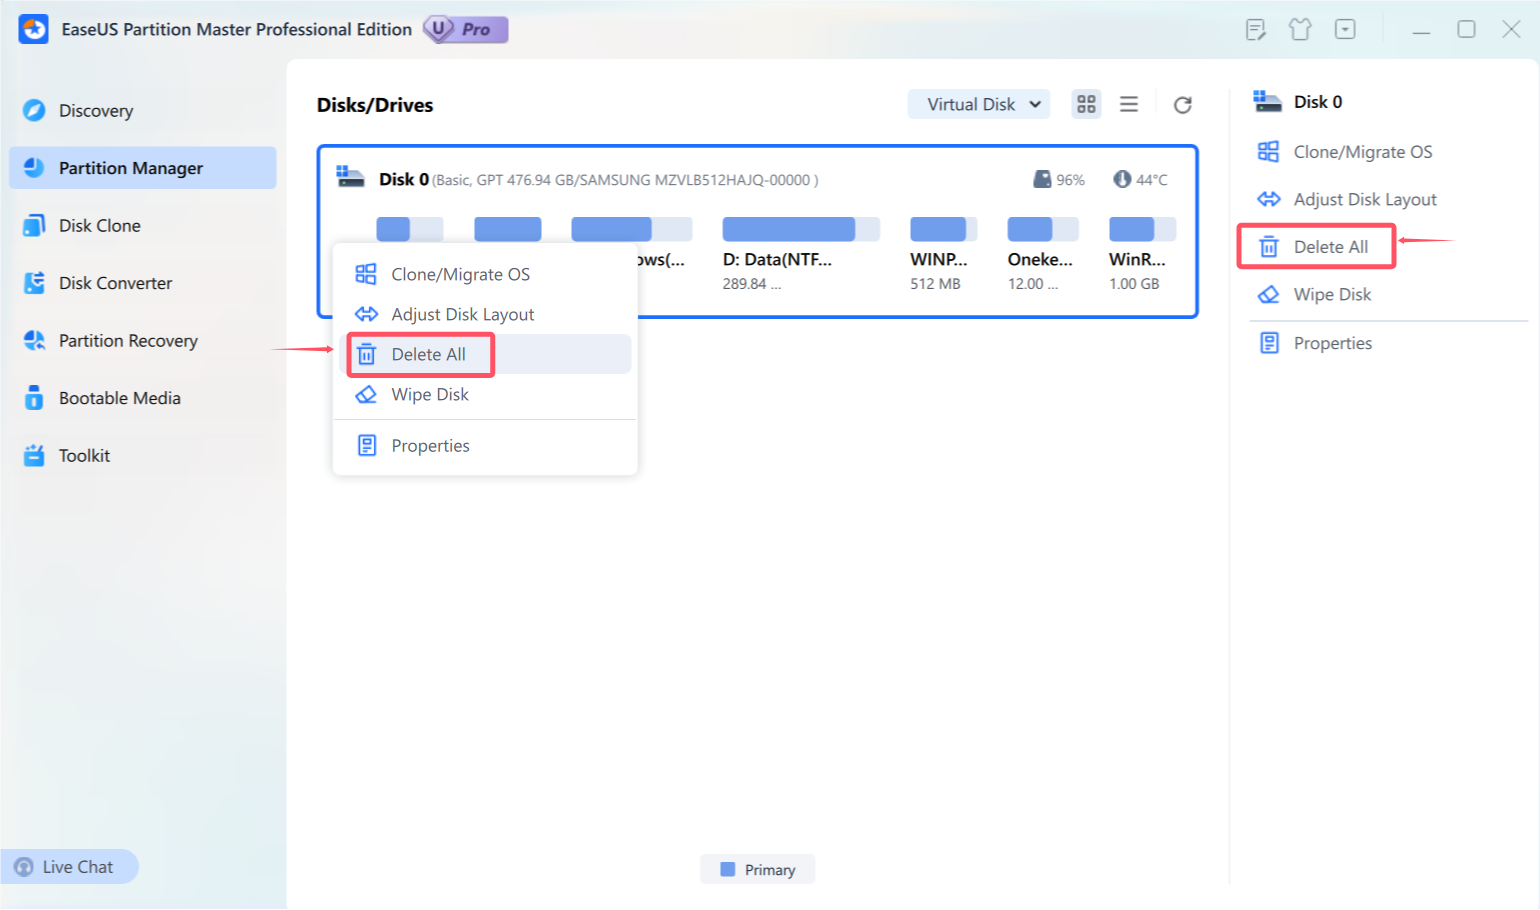Click the Disk 0 Basic GPT description text
The image size is (1540, 910).
point(625,180)
